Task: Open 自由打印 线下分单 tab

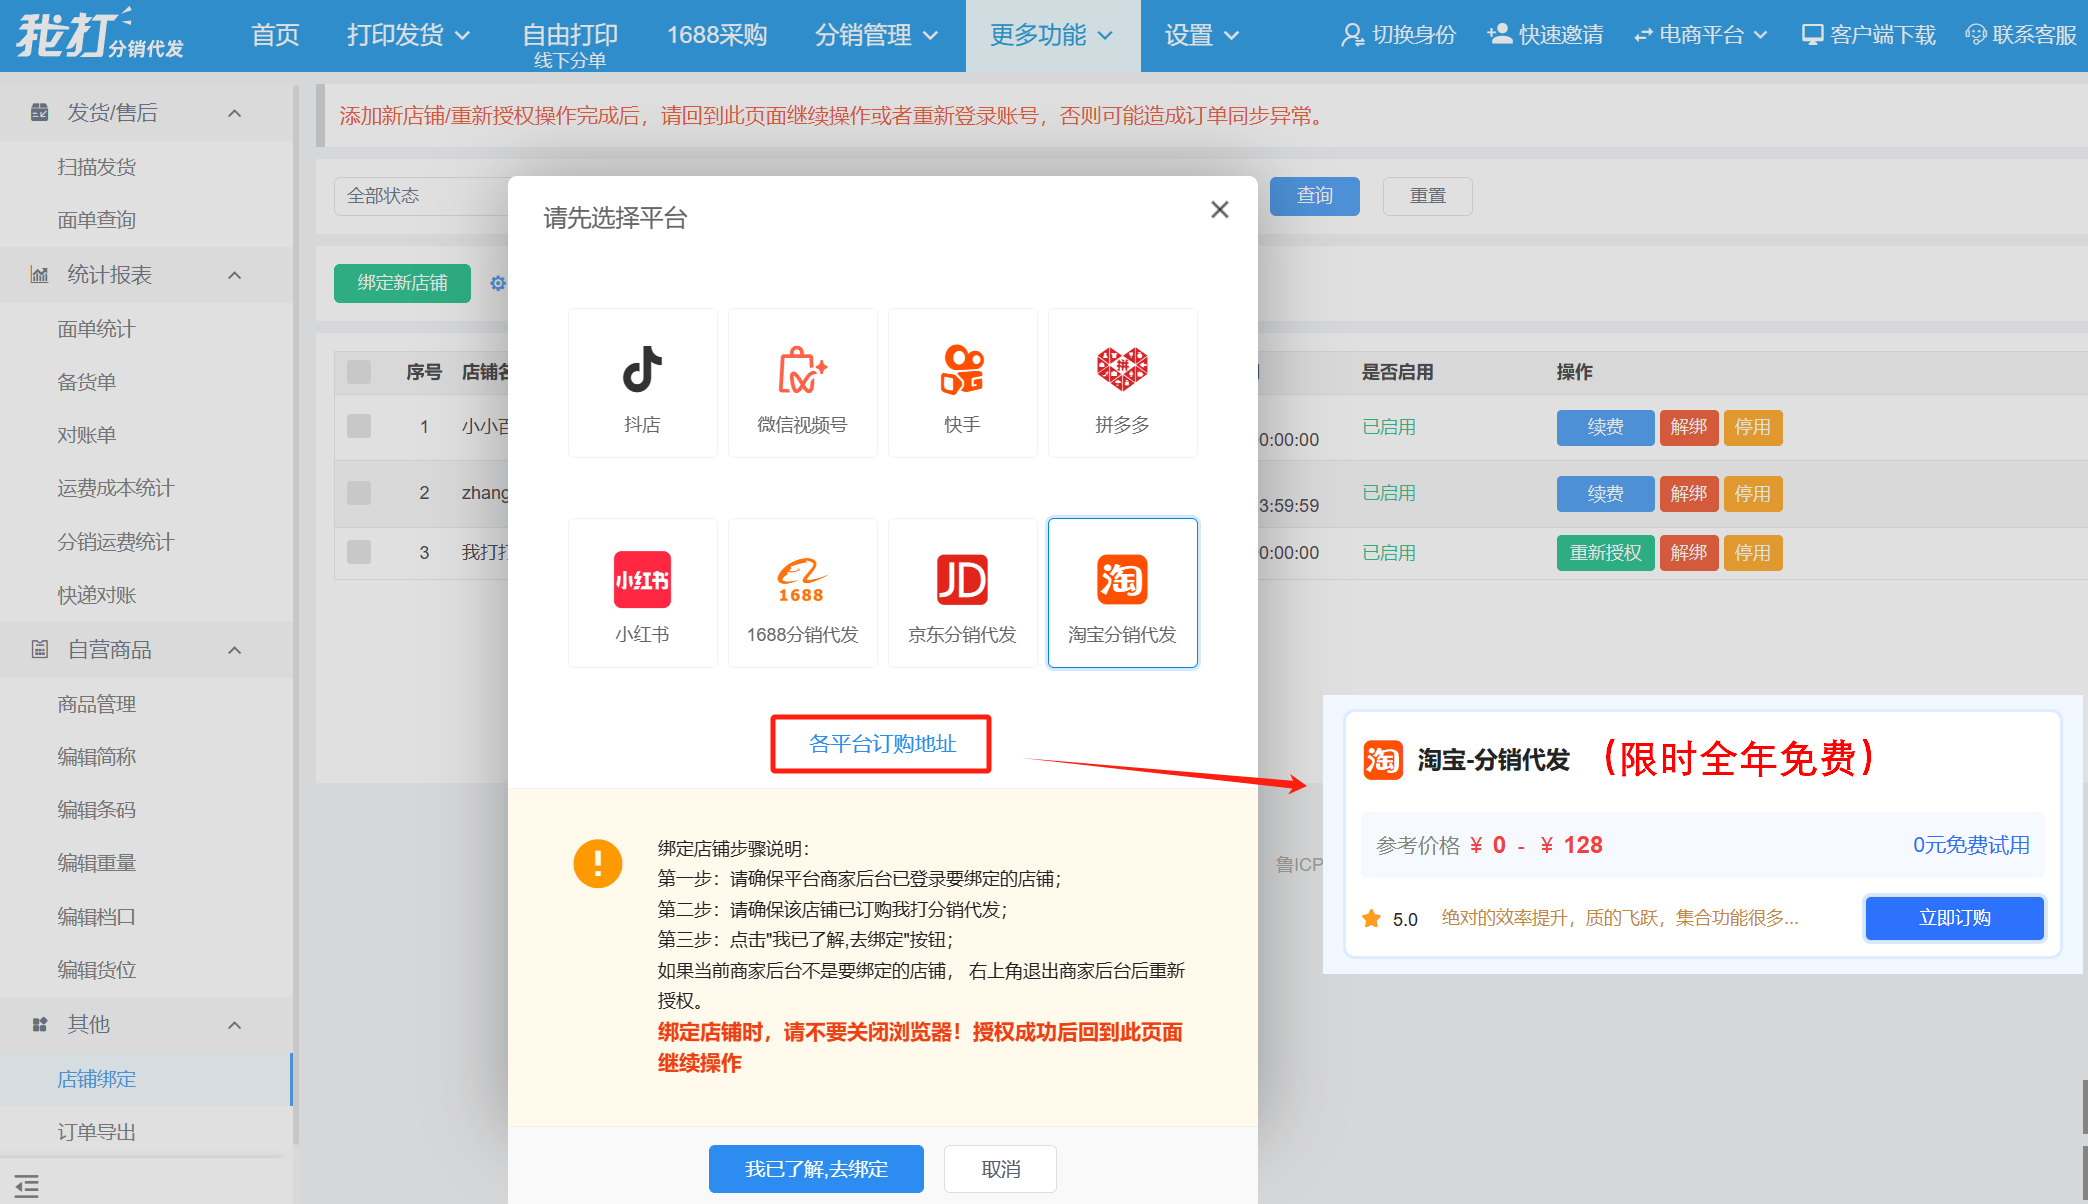Action: (x=570, y=44)
